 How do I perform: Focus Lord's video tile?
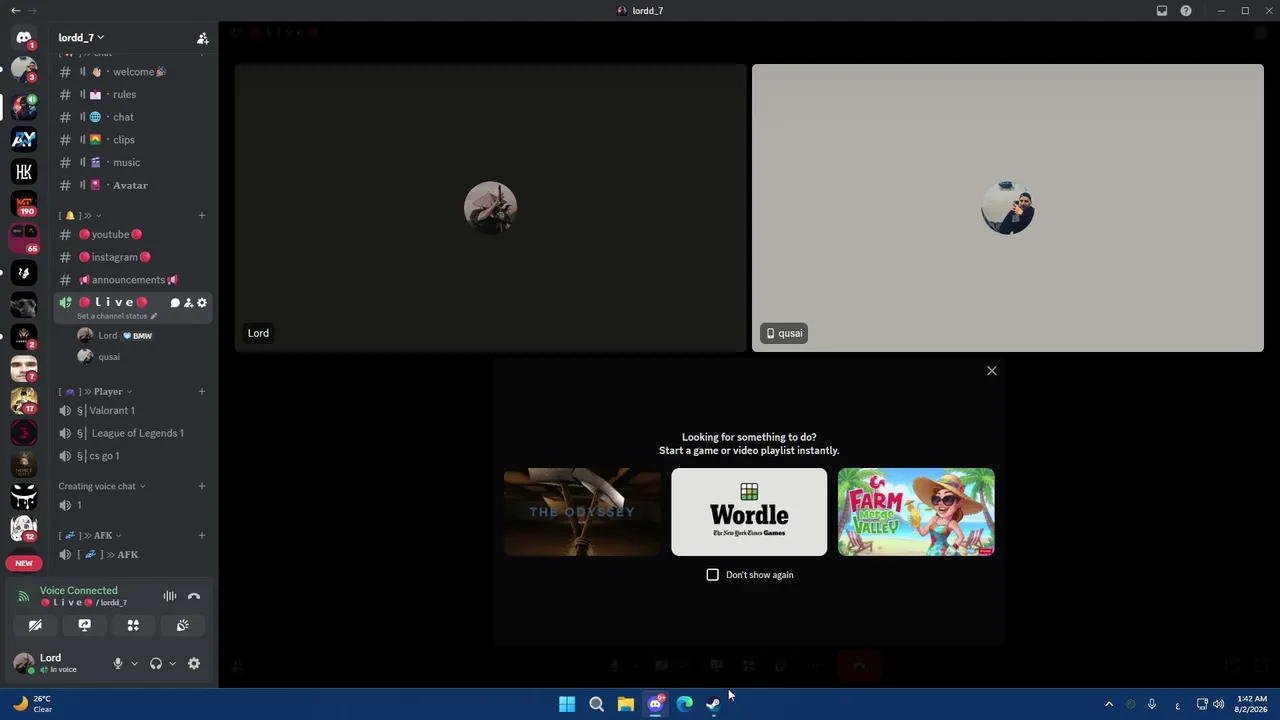pyautogui.click(x=490, y=208)
